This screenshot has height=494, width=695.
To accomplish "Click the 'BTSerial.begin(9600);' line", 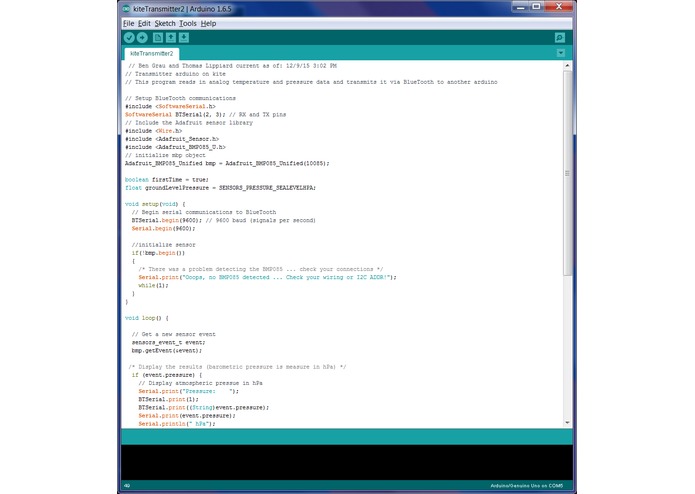I will 223,220.
